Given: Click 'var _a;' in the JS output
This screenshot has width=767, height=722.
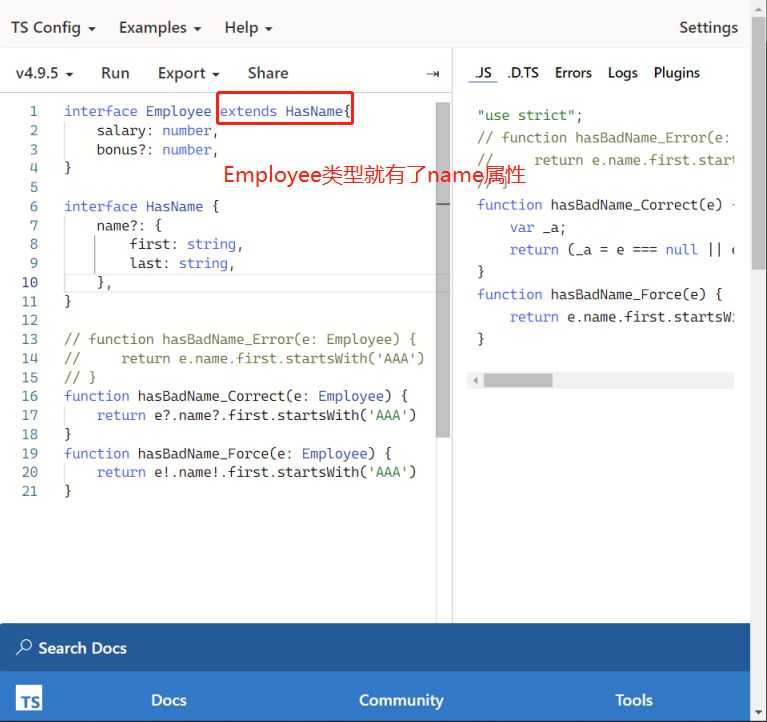Looking at the screenshot, I should (538, 227).
